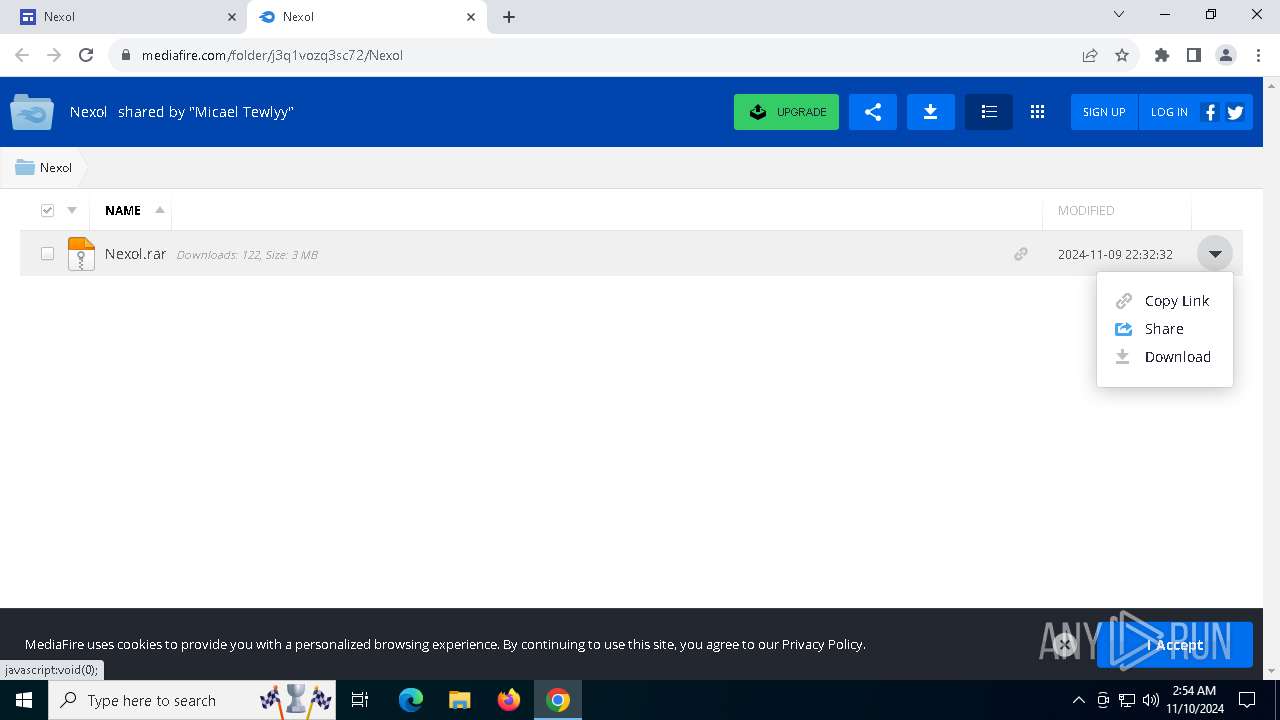This screenshot has width=1280, height=720.
Task: Open the Chrome extensions puzzle icon
Action: (x=1161, y=55)
